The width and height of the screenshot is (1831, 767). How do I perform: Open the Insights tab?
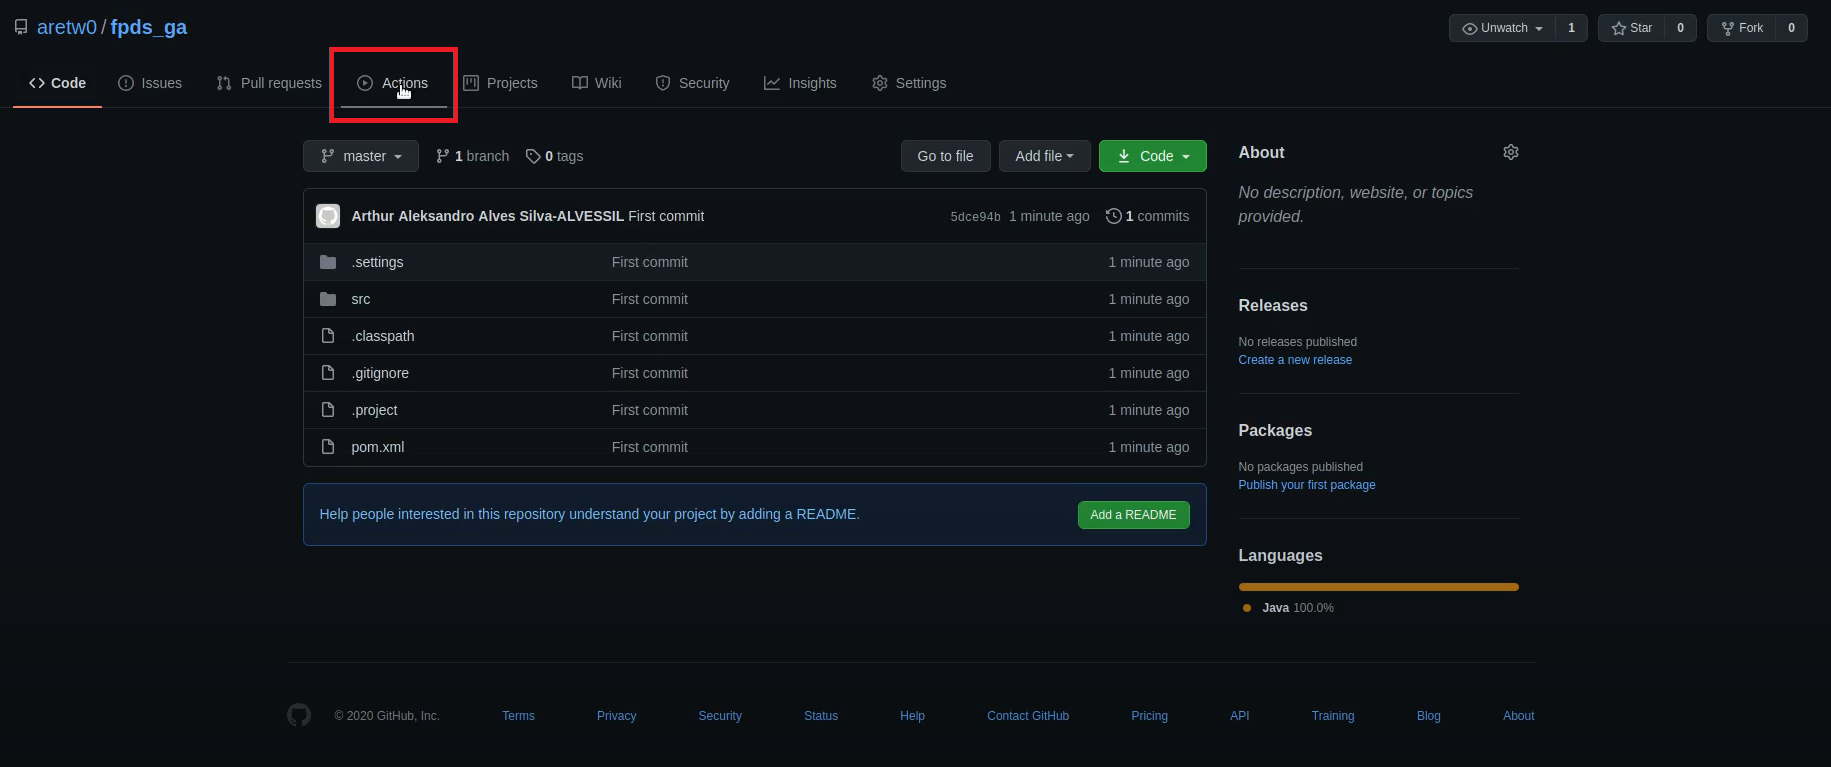tap(800, 83)
